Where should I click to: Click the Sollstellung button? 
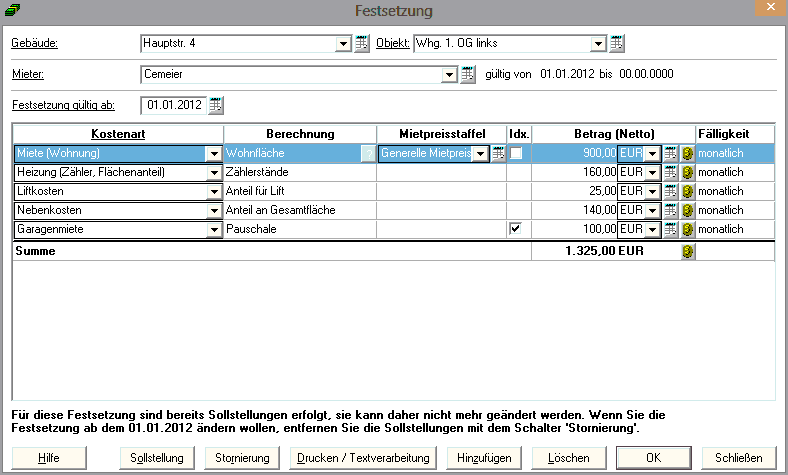pyautogui.click(x=157, y=457)
